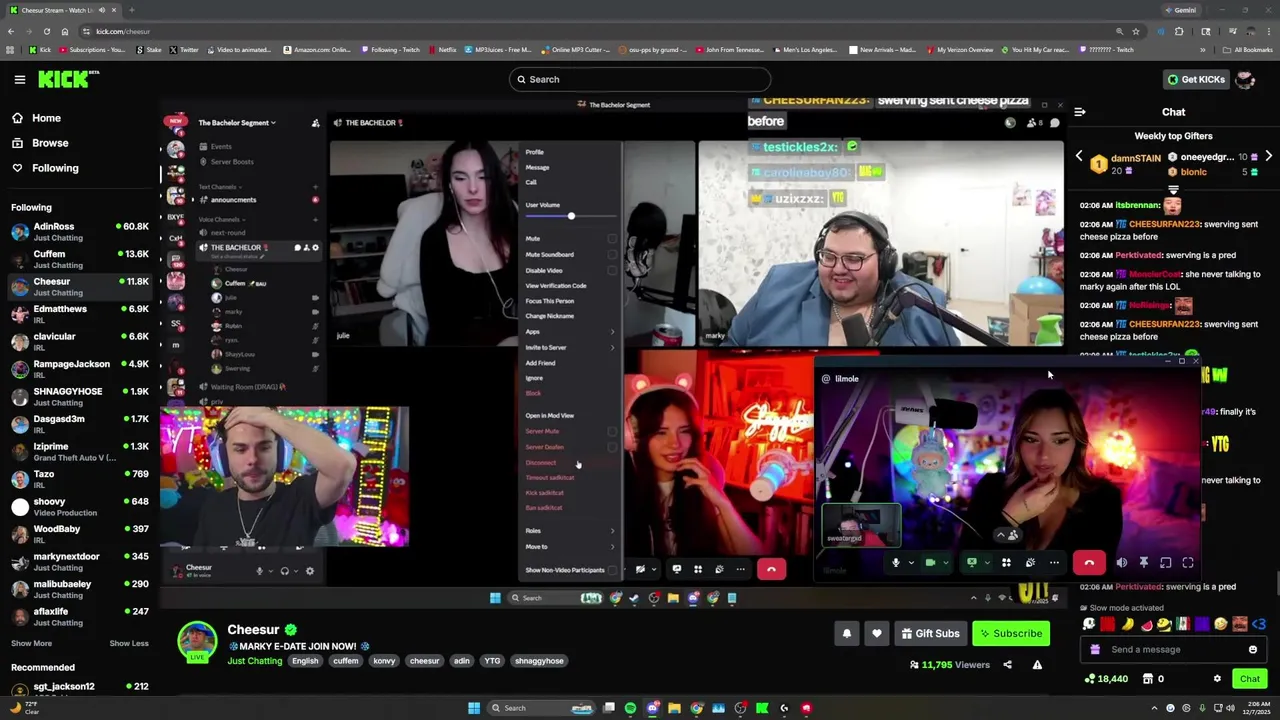Viewport: 1280px width, 720px height.
Task: Open more options ellipsis in lilmole popout
Action: 1054,563
